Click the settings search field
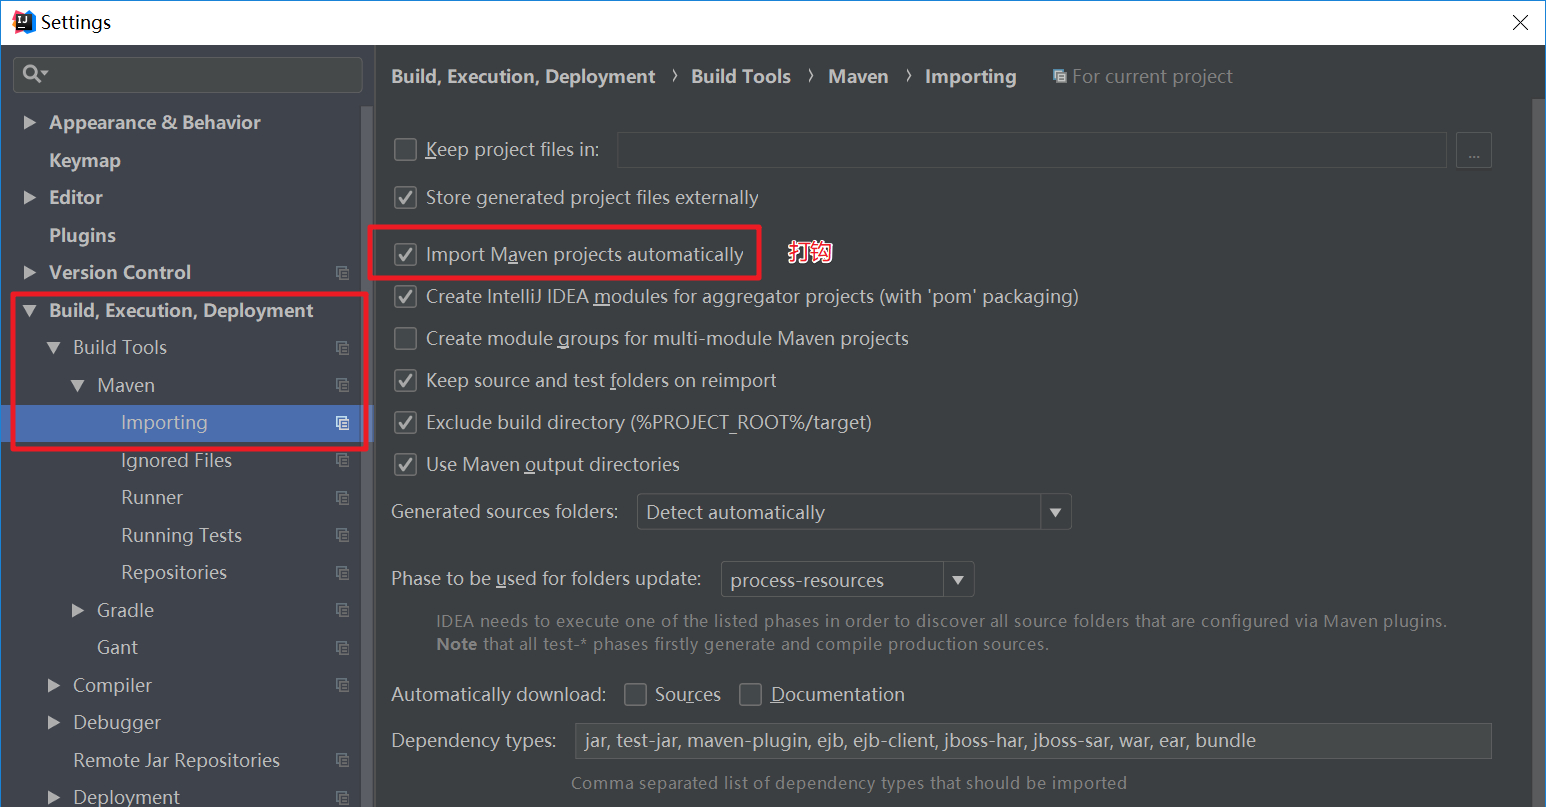Image resolution: width=1546 pixels, height=807 pixels. (188, 74)
